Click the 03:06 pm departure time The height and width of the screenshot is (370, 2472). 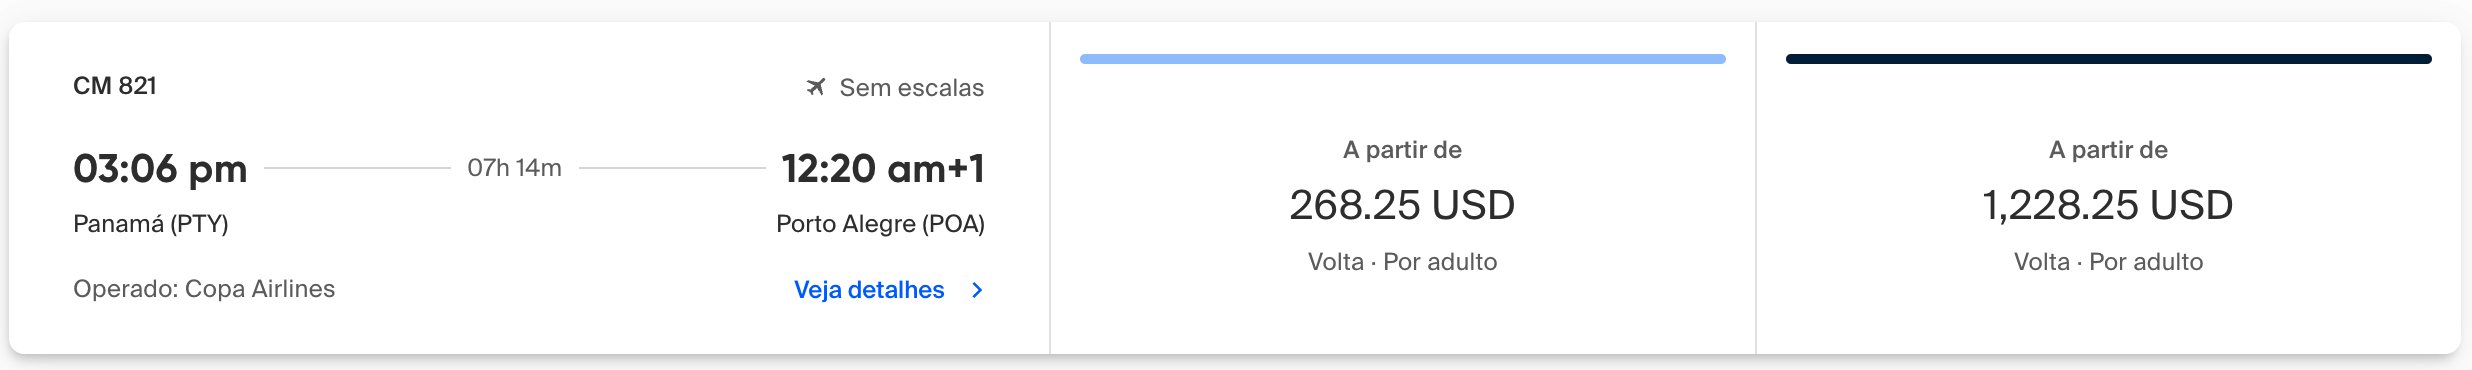click(x=160, y=169)
